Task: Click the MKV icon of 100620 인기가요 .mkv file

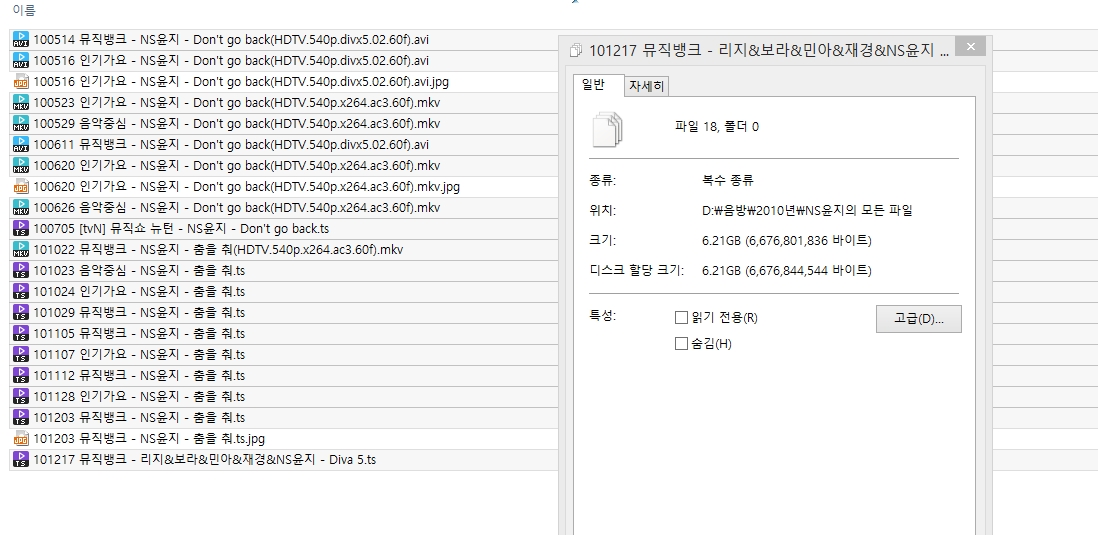Action: (21, 166)
